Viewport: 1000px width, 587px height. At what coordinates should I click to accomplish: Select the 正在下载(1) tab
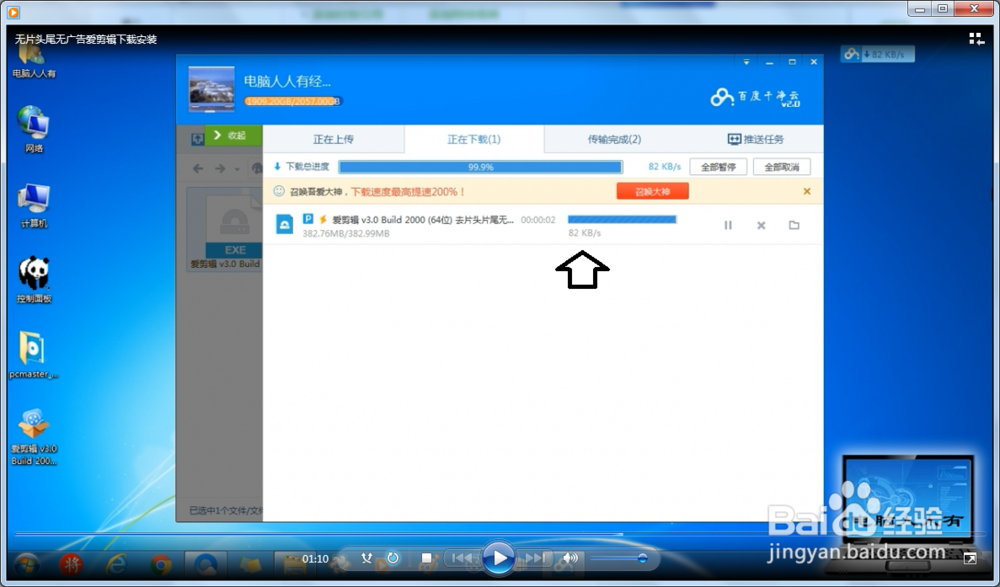(474, 139)
